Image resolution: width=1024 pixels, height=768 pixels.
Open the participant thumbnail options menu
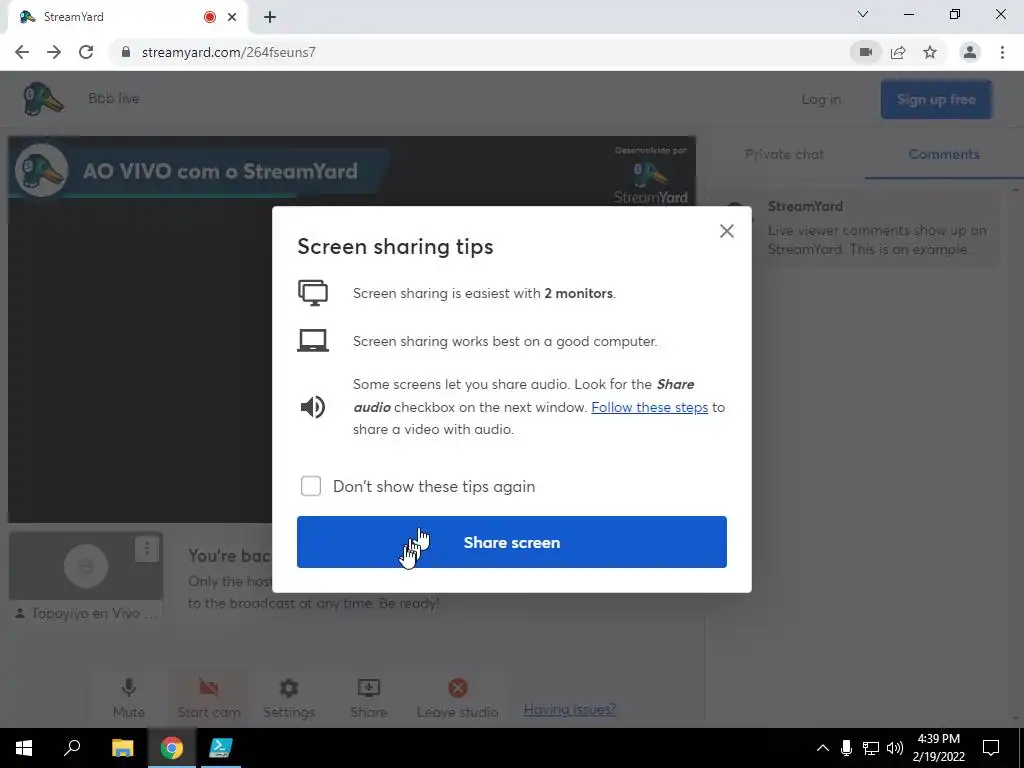pos(147,549)
